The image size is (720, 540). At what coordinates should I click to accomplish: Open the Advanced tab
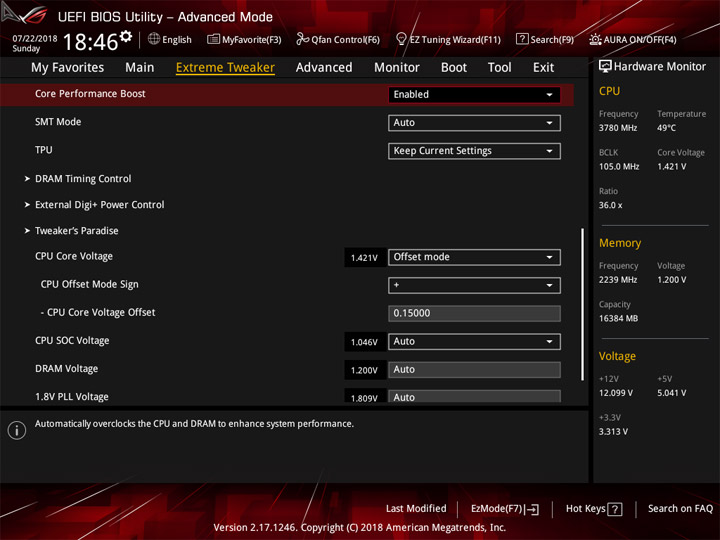click(324, 68)
